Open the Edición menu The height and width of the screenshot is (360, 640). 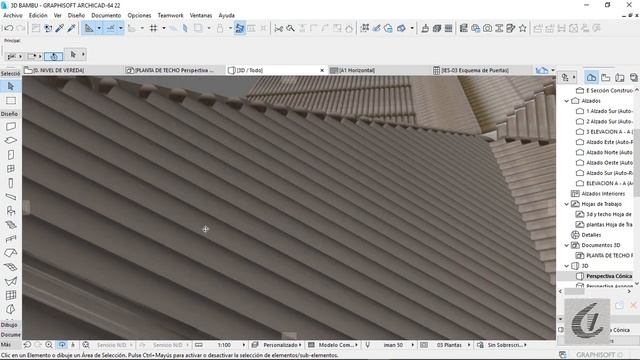point(38,15)
